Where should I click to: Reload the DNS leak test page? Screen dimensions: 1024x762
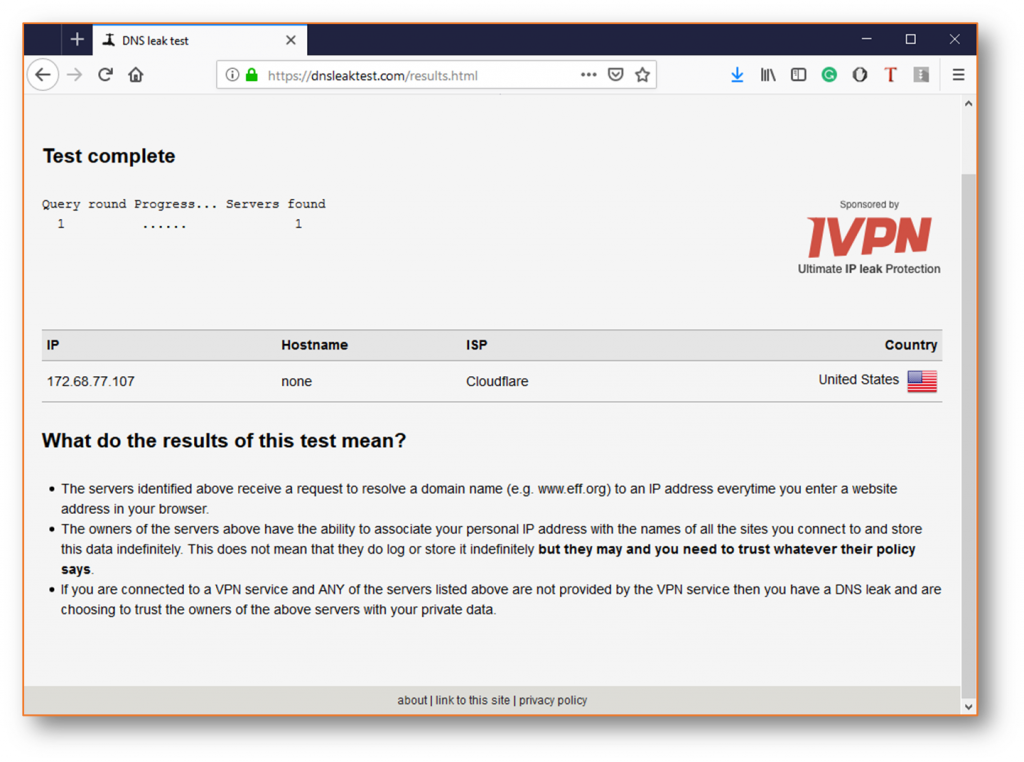[x=105, y=75]
